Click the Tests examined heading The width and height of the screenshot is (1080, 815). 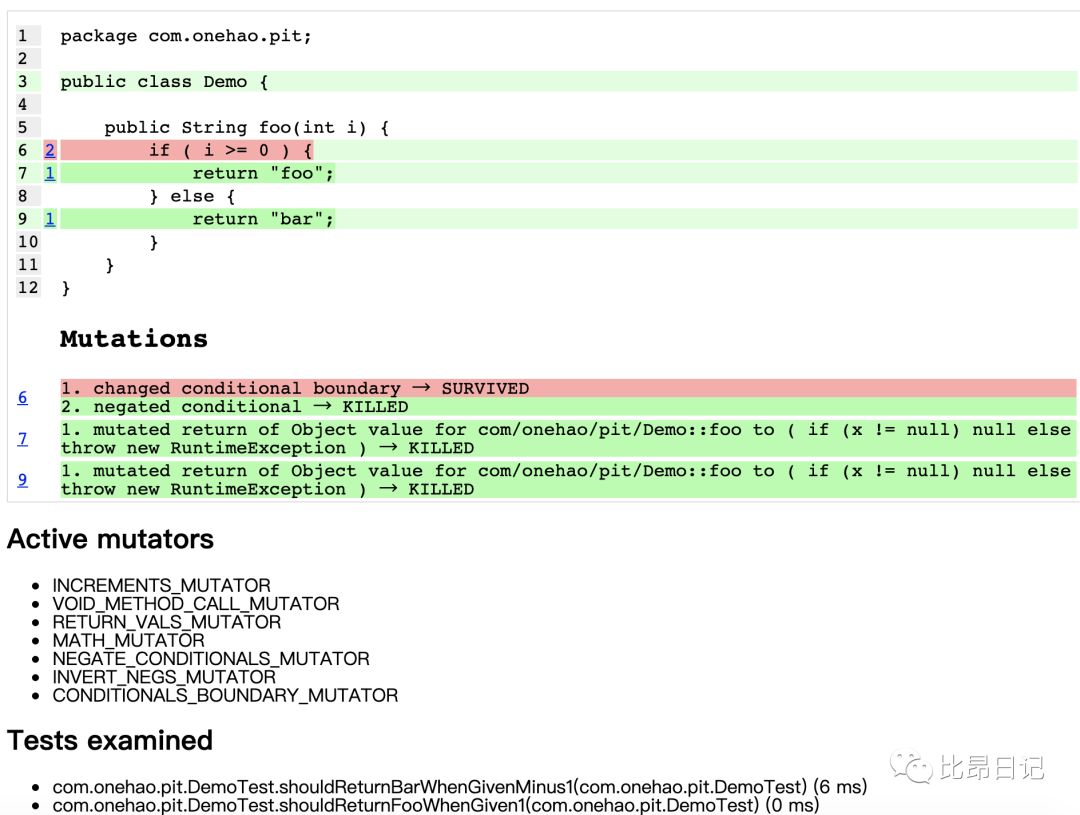click(110, 741)
